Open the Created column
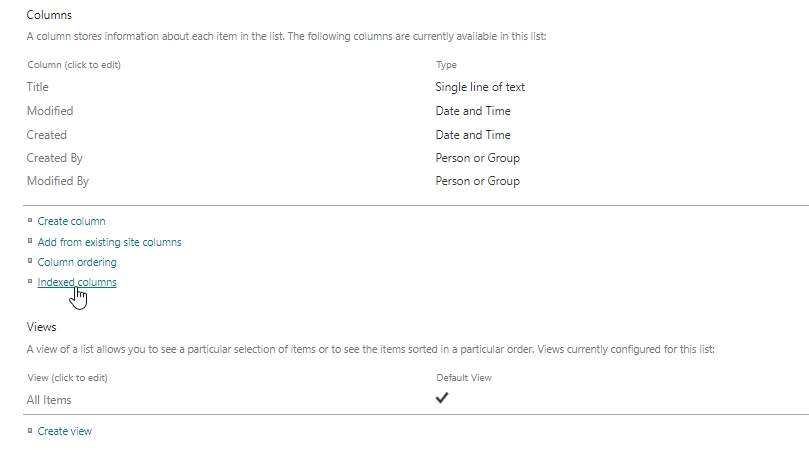Viewport: 809px width, 450px height. (x=46, y=135)
